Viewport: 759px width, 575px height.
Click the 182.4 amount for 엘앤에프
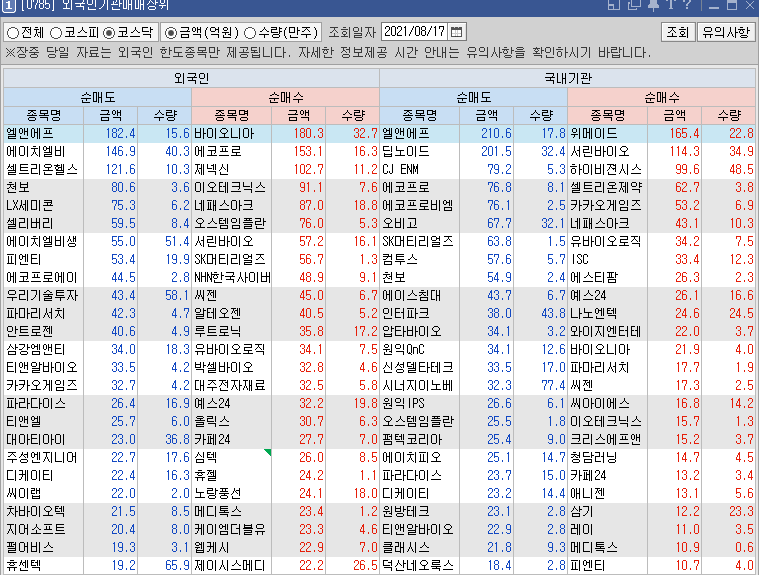pos(121,133)
